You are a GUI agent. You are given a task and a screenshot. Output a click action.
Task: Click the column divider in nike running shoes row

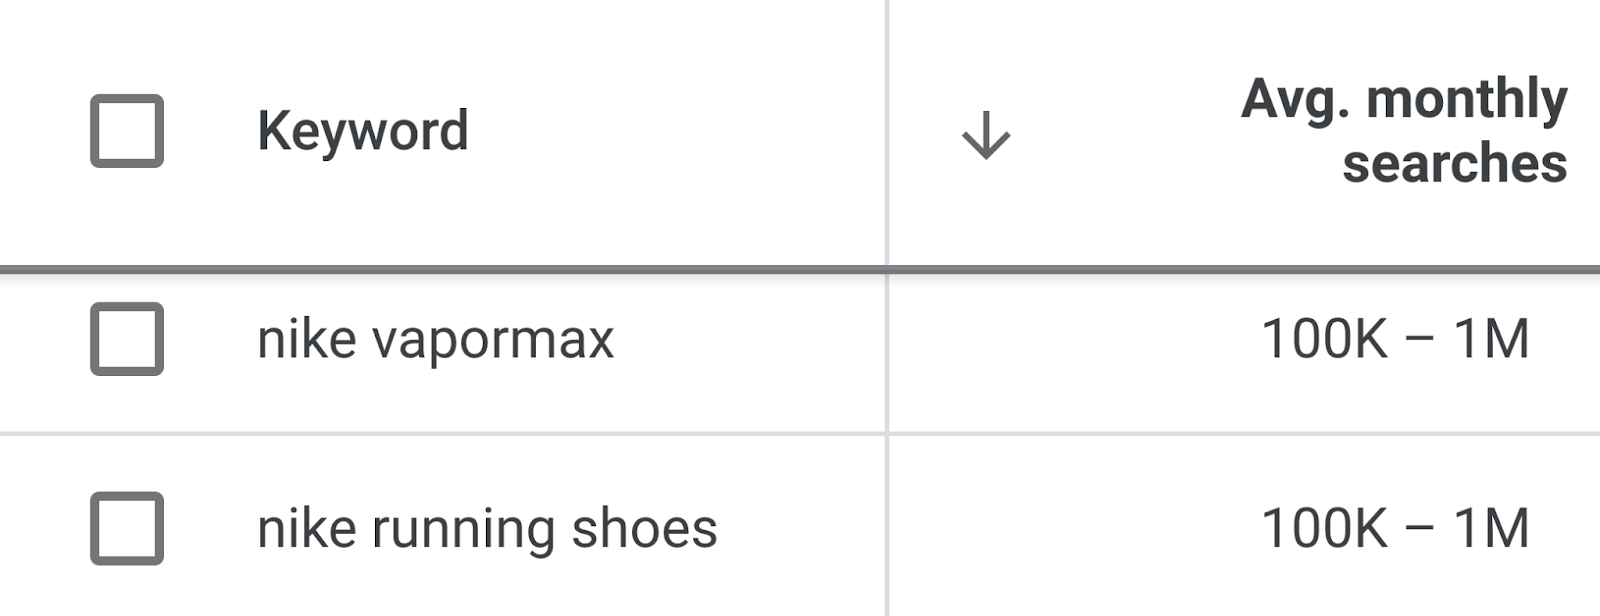pos(887,528)
